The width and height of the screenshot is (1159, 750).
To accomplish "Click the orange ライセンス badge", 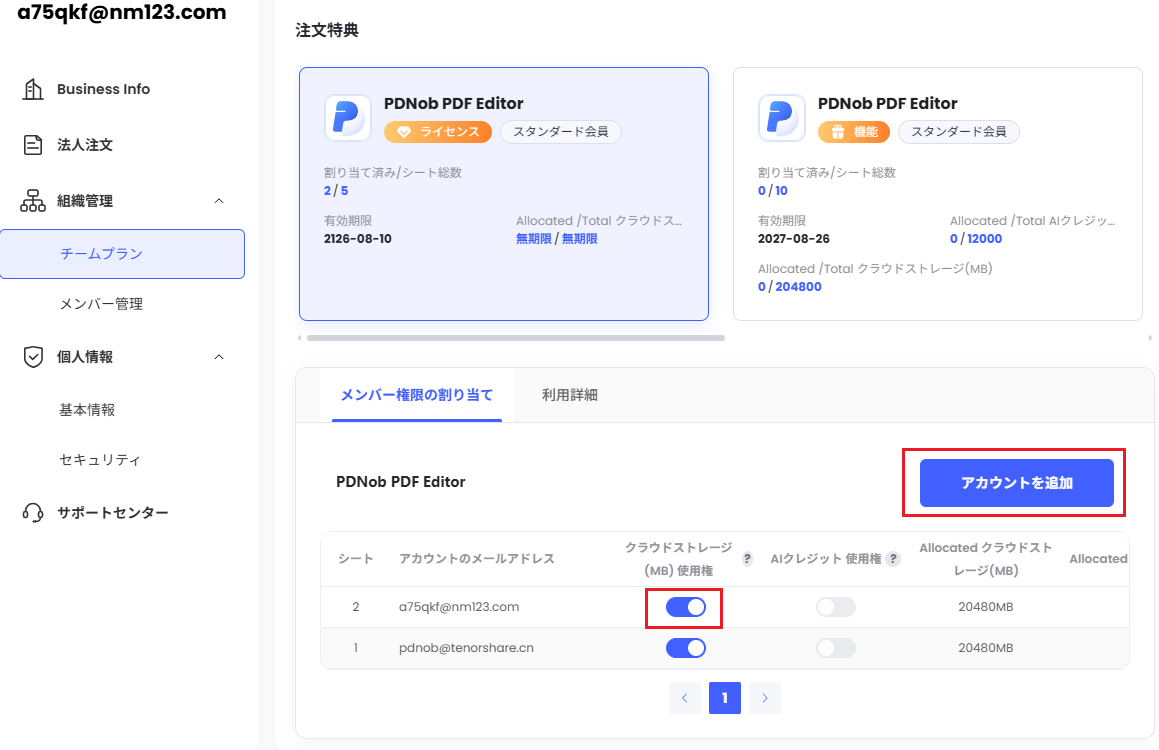I will coord(438,132).
